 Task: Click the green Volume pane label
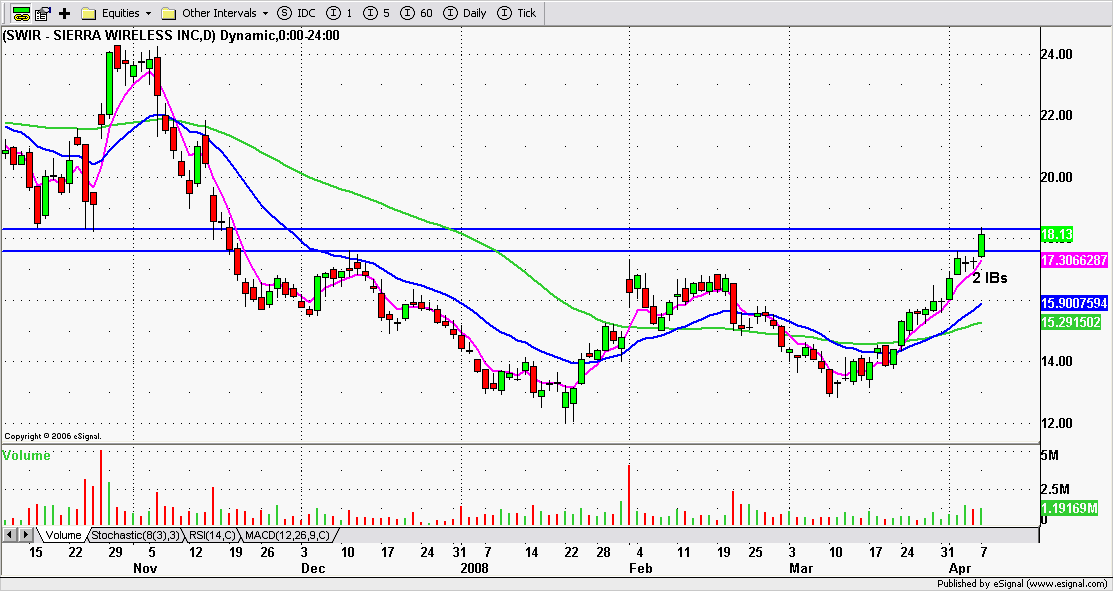[x=26, y=455]
